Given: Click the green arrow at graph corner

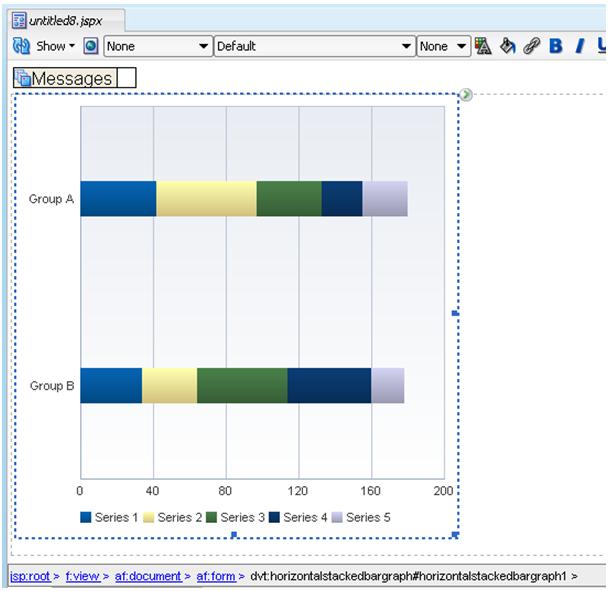Looking at the screenshot, I should coord(466,95).
